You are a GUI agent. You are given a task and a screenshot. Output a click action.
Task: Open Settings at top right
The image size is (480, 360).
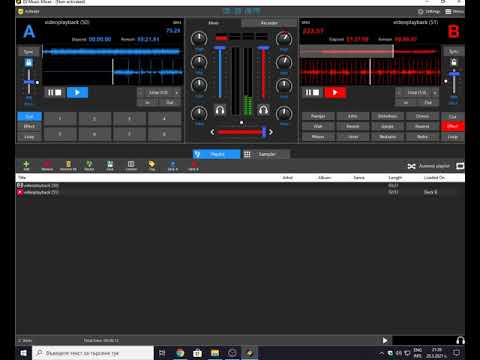click(429, 12)
